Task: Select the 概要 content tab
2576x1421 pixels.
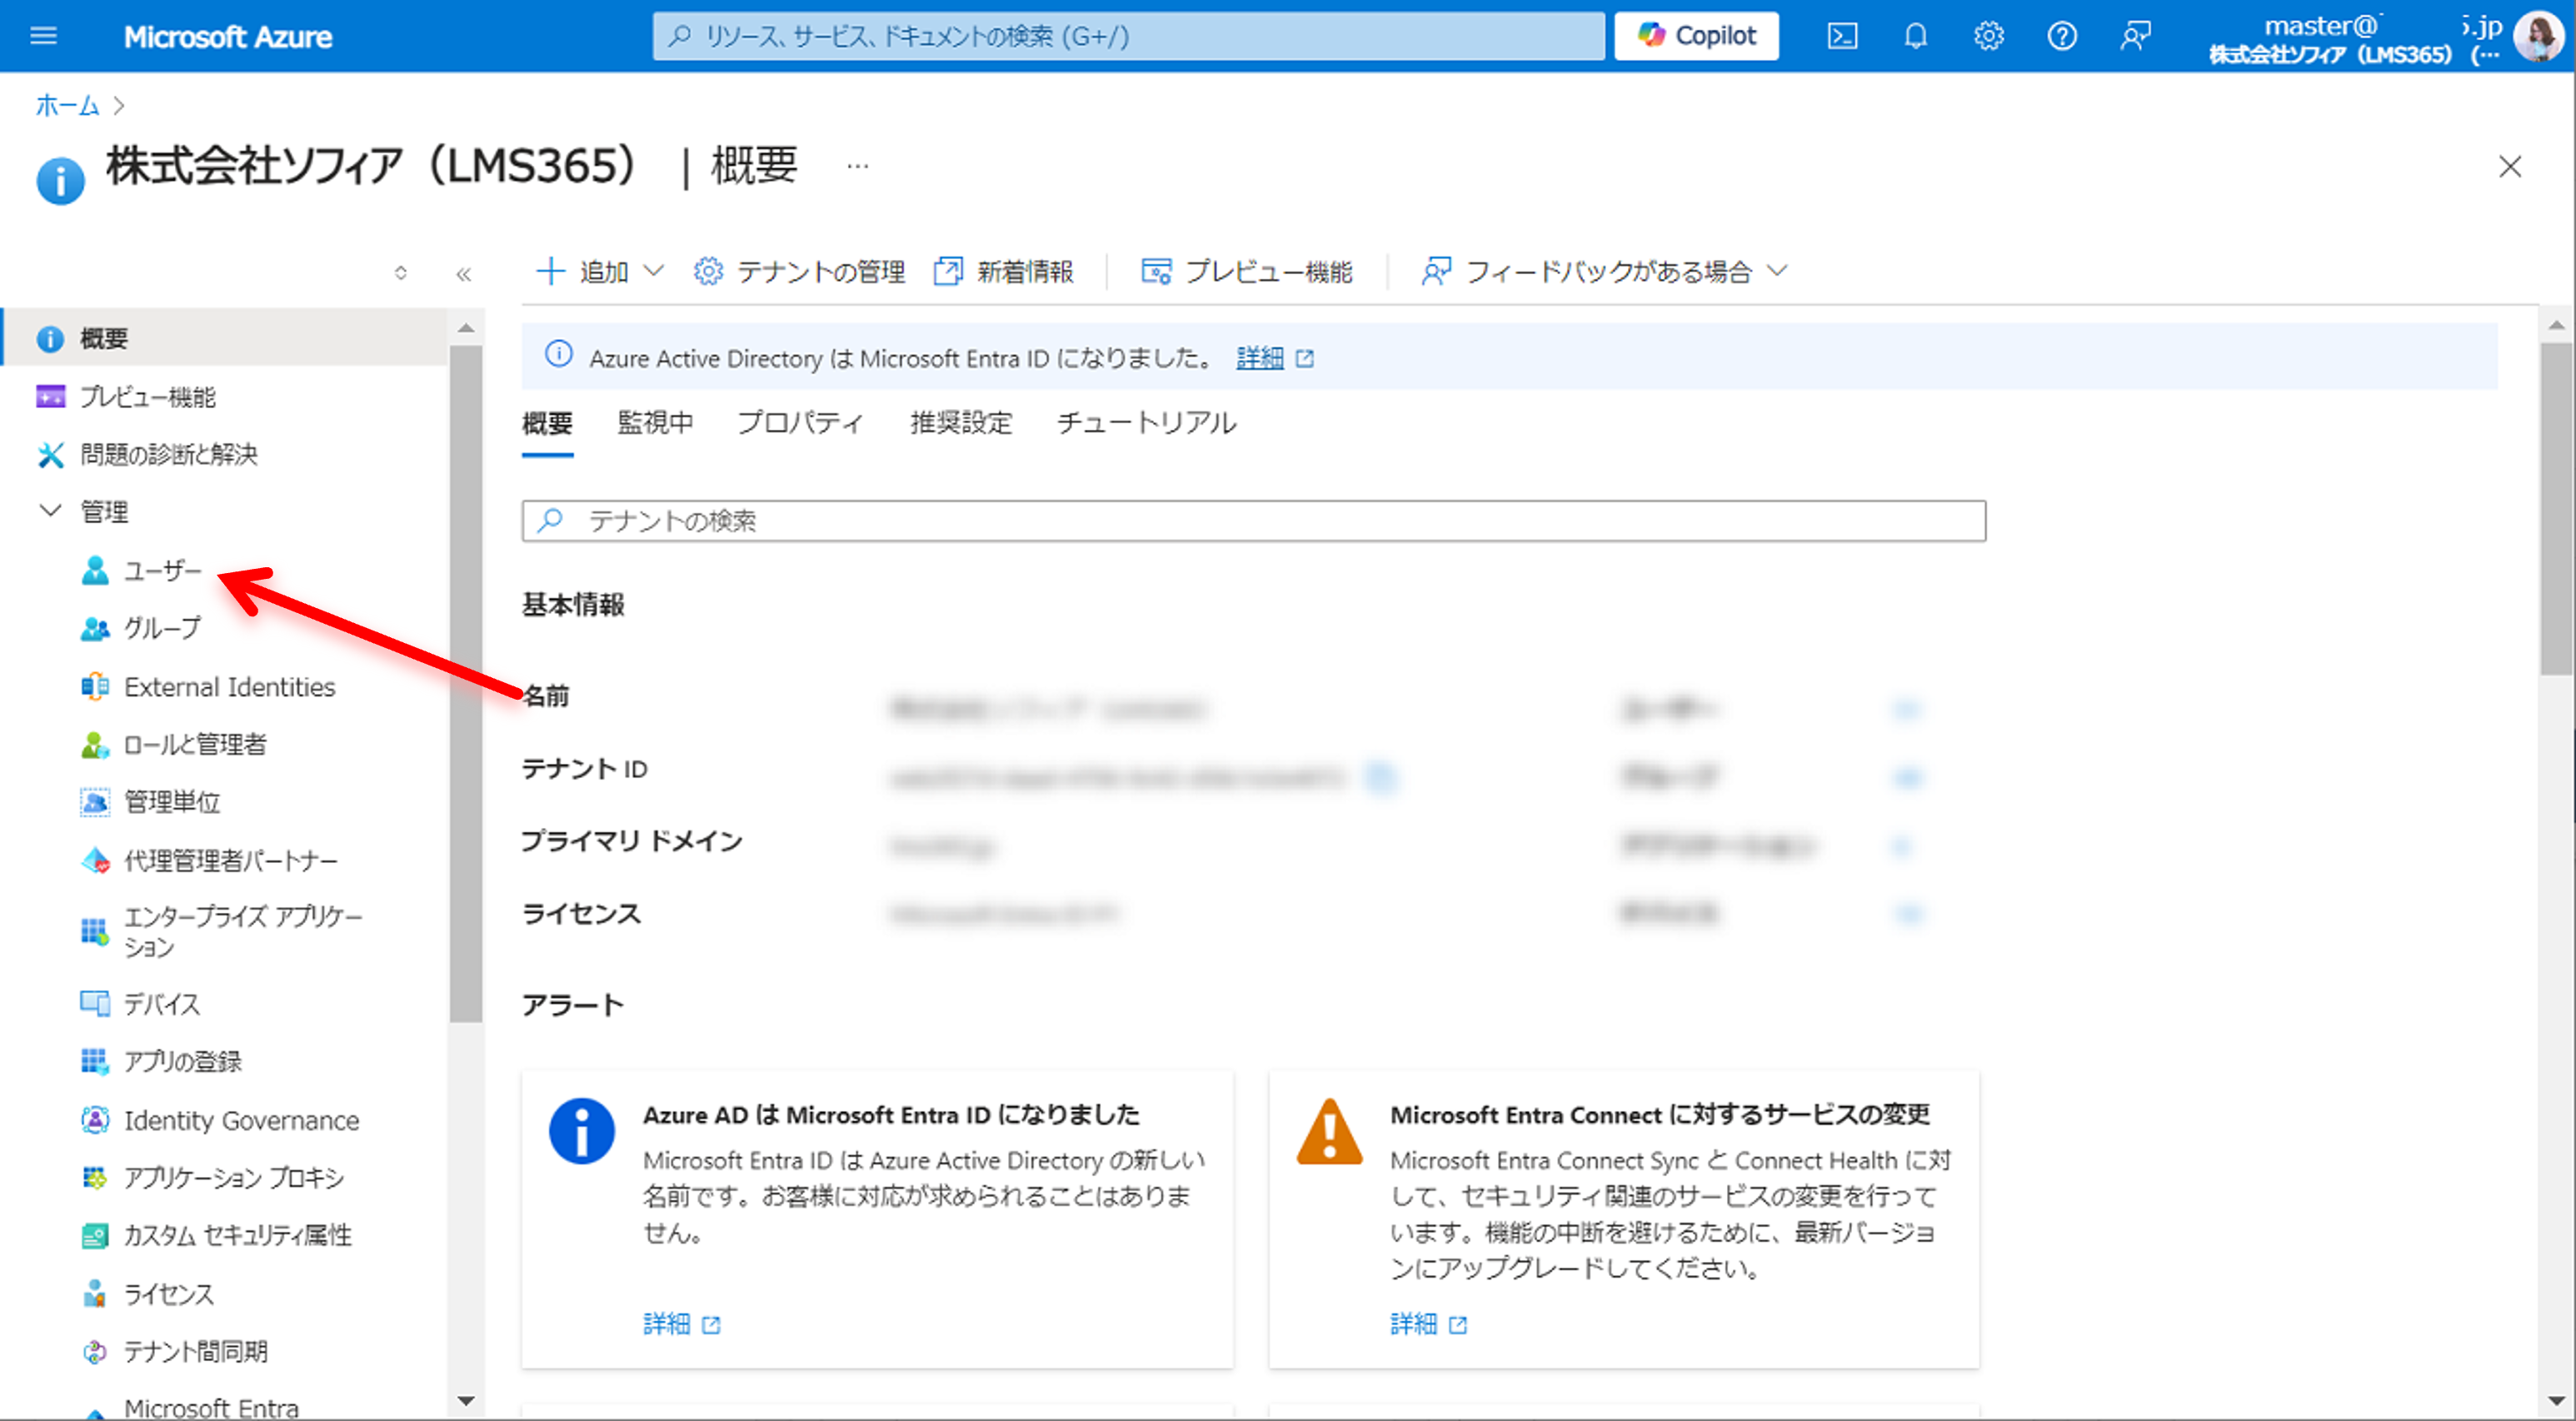Action: click(x=547, y=424)
